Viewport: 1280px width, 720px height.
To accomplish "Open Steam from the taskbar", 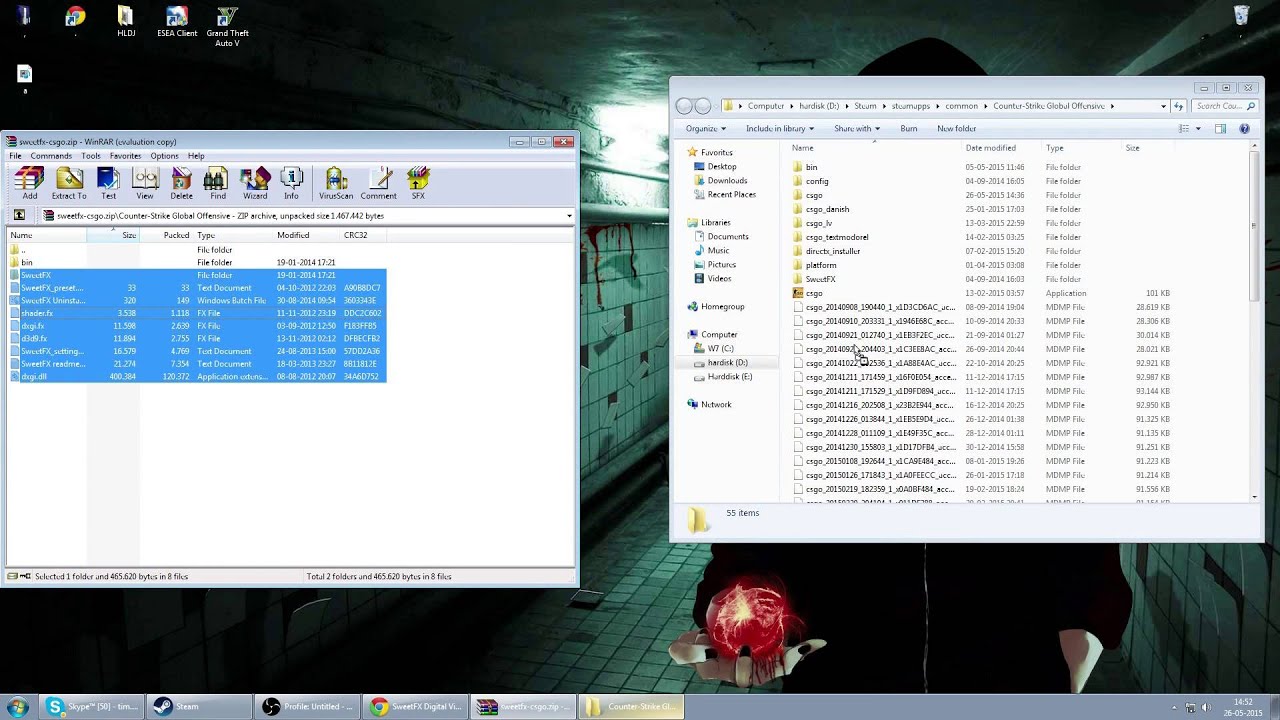I will 198,707.
